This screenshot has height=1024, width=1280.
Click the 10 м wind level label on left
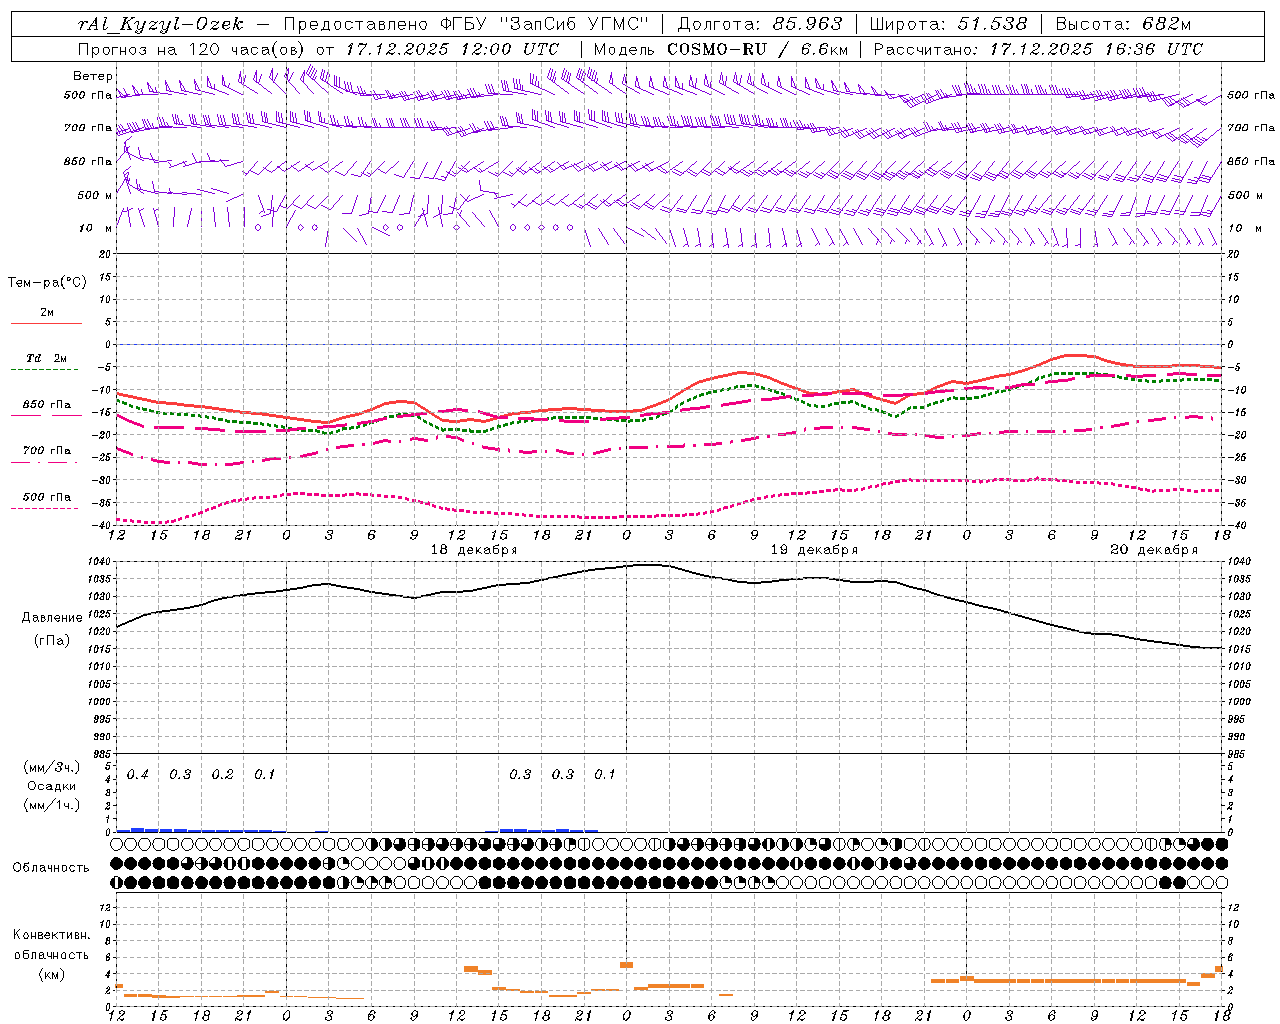coord(96,228)
